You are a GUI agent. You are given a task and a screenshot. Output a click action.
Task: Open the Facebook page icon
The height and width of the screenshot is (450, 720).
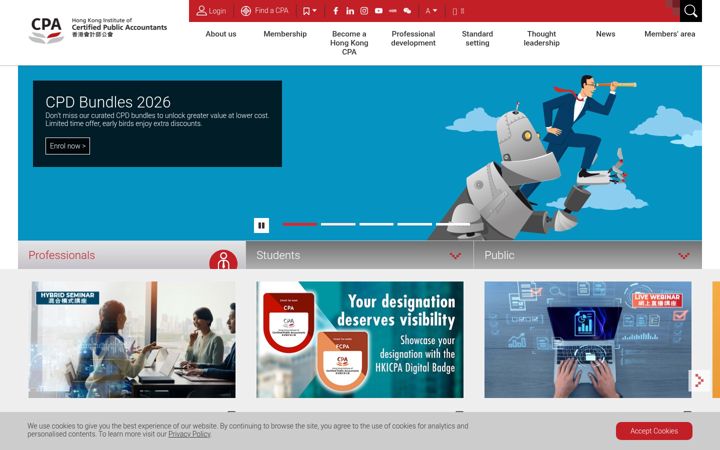tap(336, 11)
